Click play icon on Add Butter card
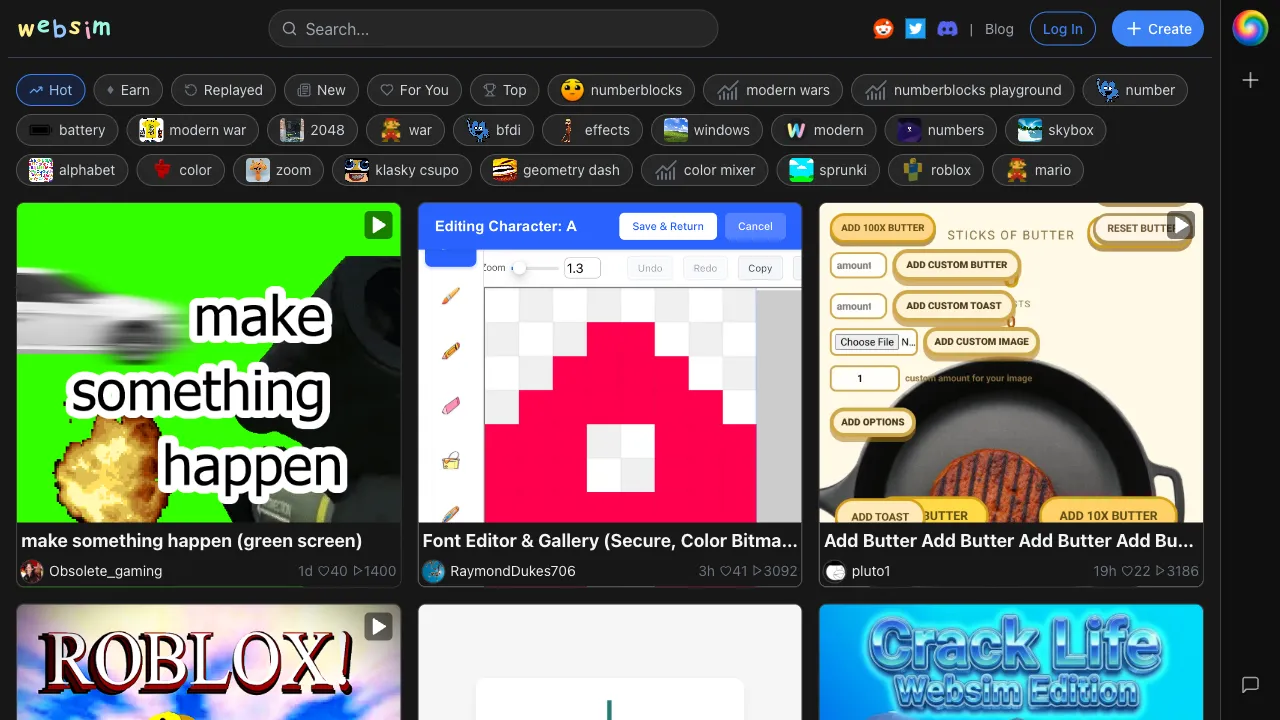Image resolution: width=1280 pixels, height=720 pixels. pos(1181,225)
